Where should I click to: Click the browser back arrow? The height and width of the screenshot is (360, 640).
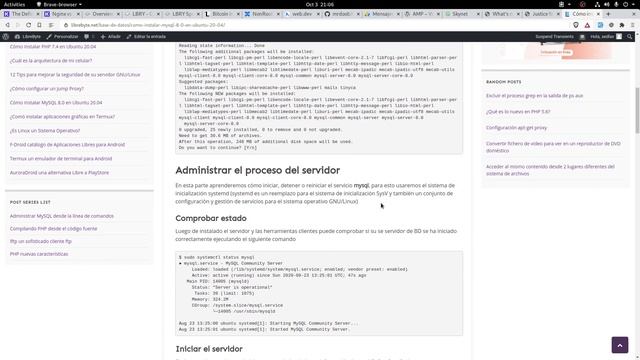7,25
